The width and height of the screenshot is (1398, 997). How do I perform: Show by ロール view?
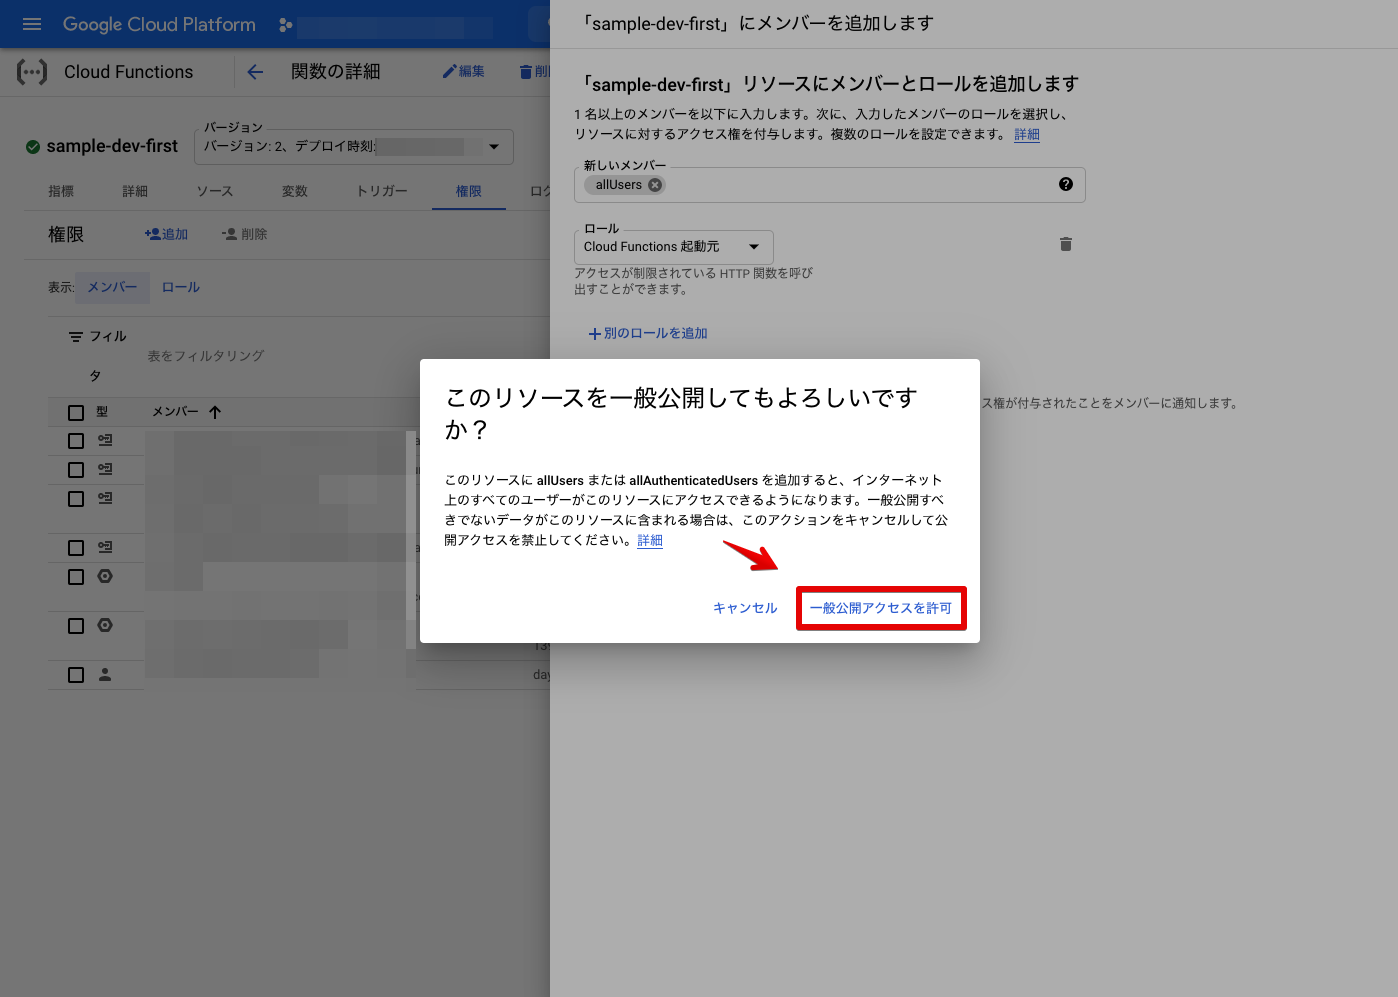(181, 287)
